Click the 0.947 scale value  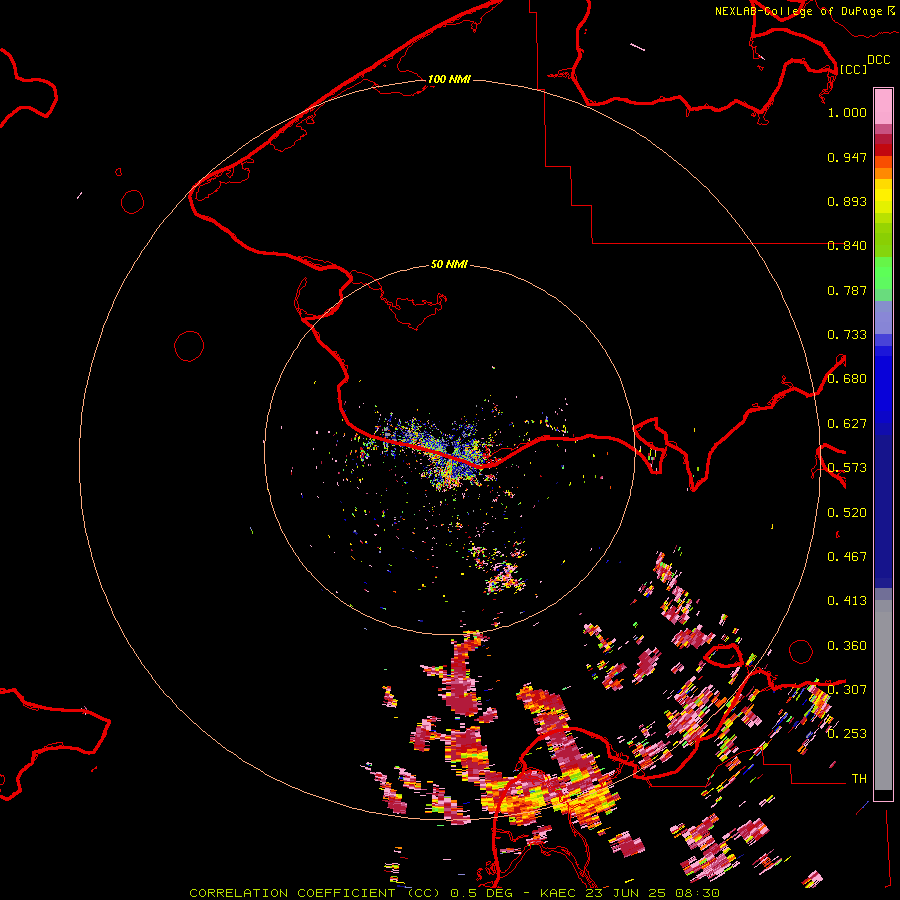847,157
